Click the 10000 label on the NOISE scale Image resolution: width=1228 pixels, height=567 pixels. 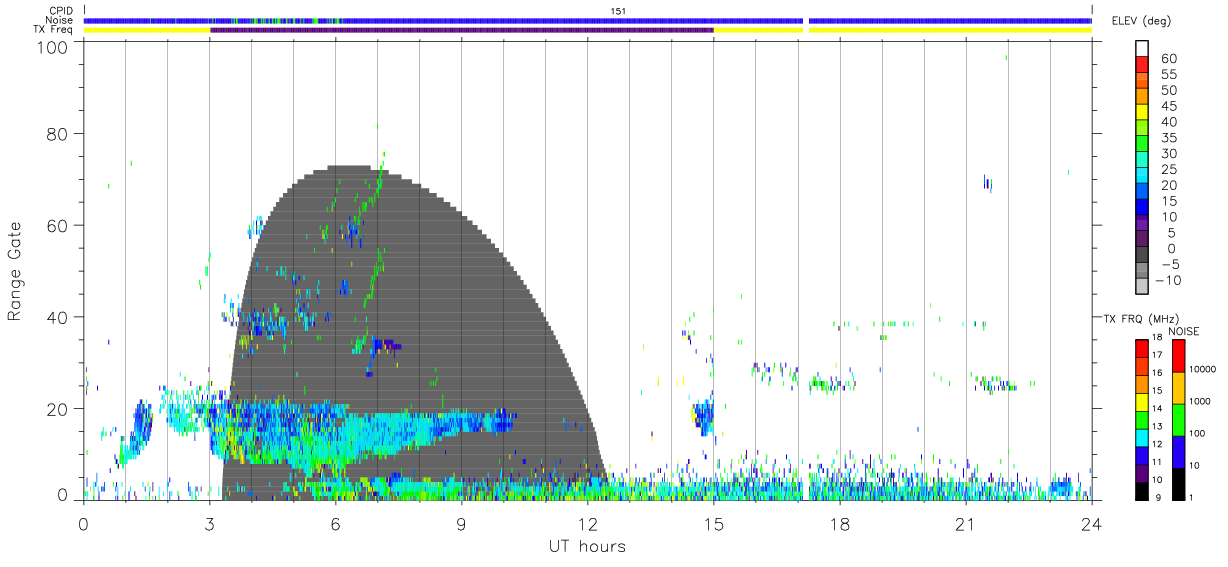[x=1203, y=370]
